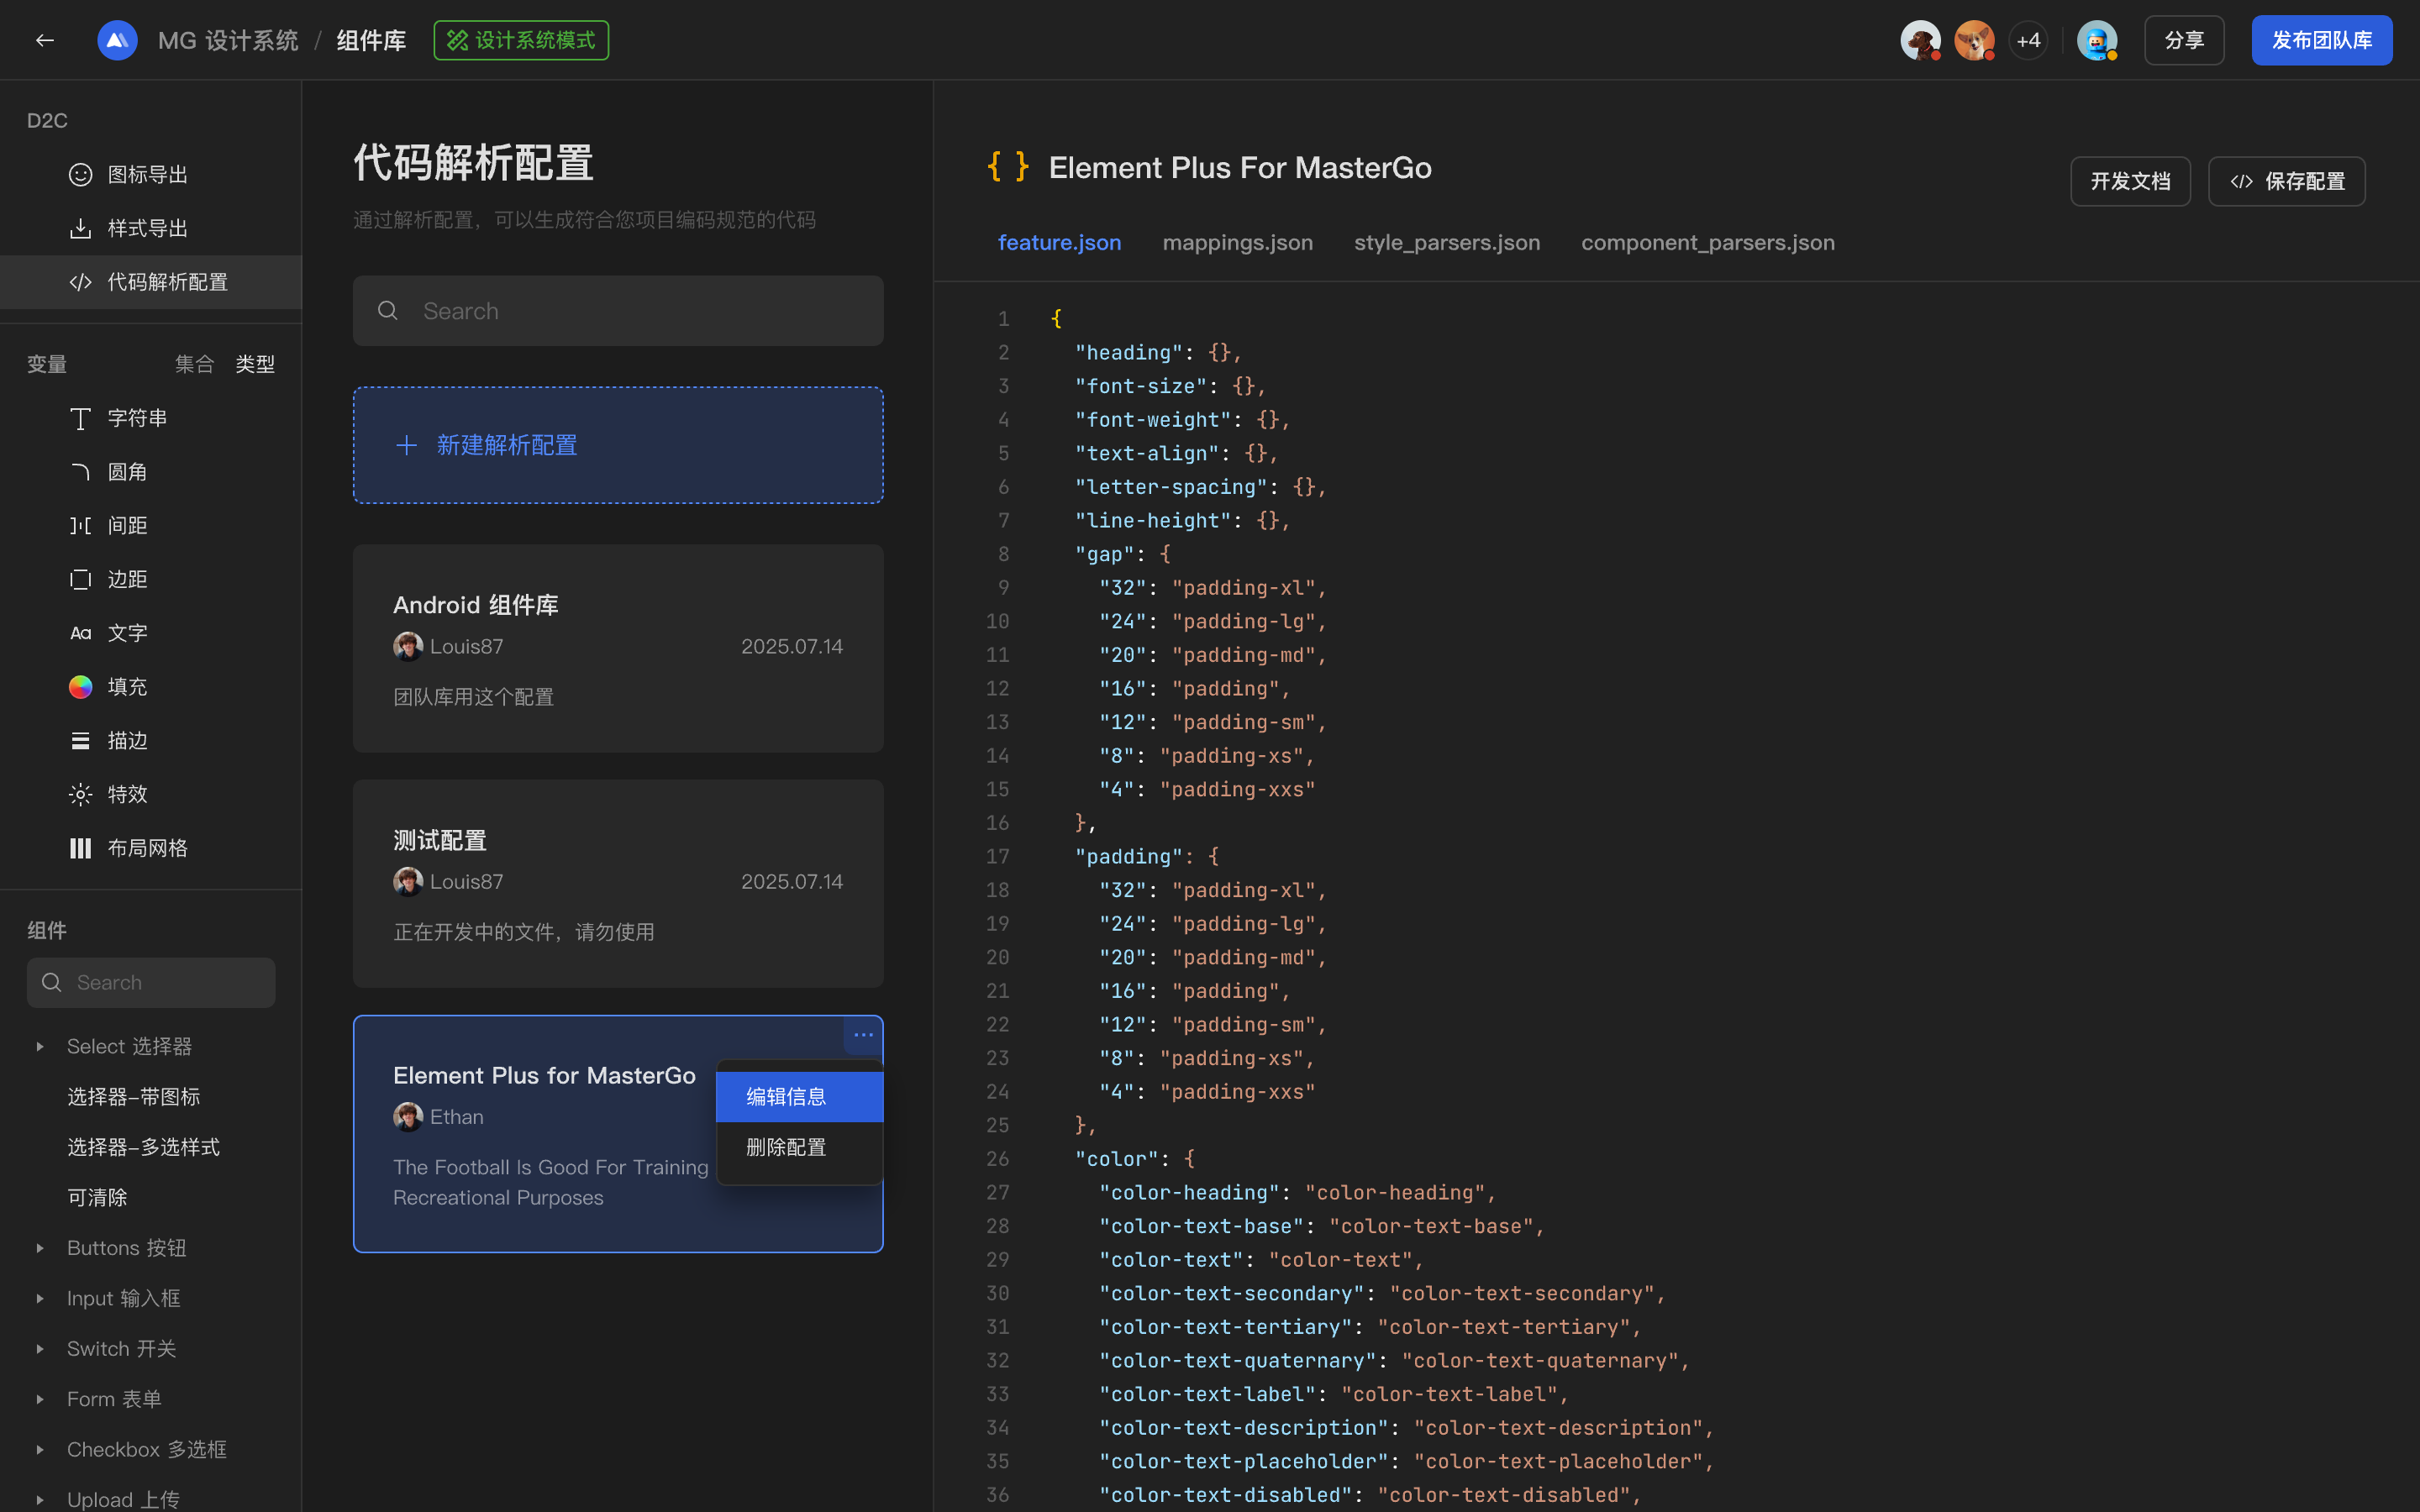The width and height of the screenshot is (2420, 1512).
Task: Select the 字符串 text variable icon
Action: (x=80, y=418)
